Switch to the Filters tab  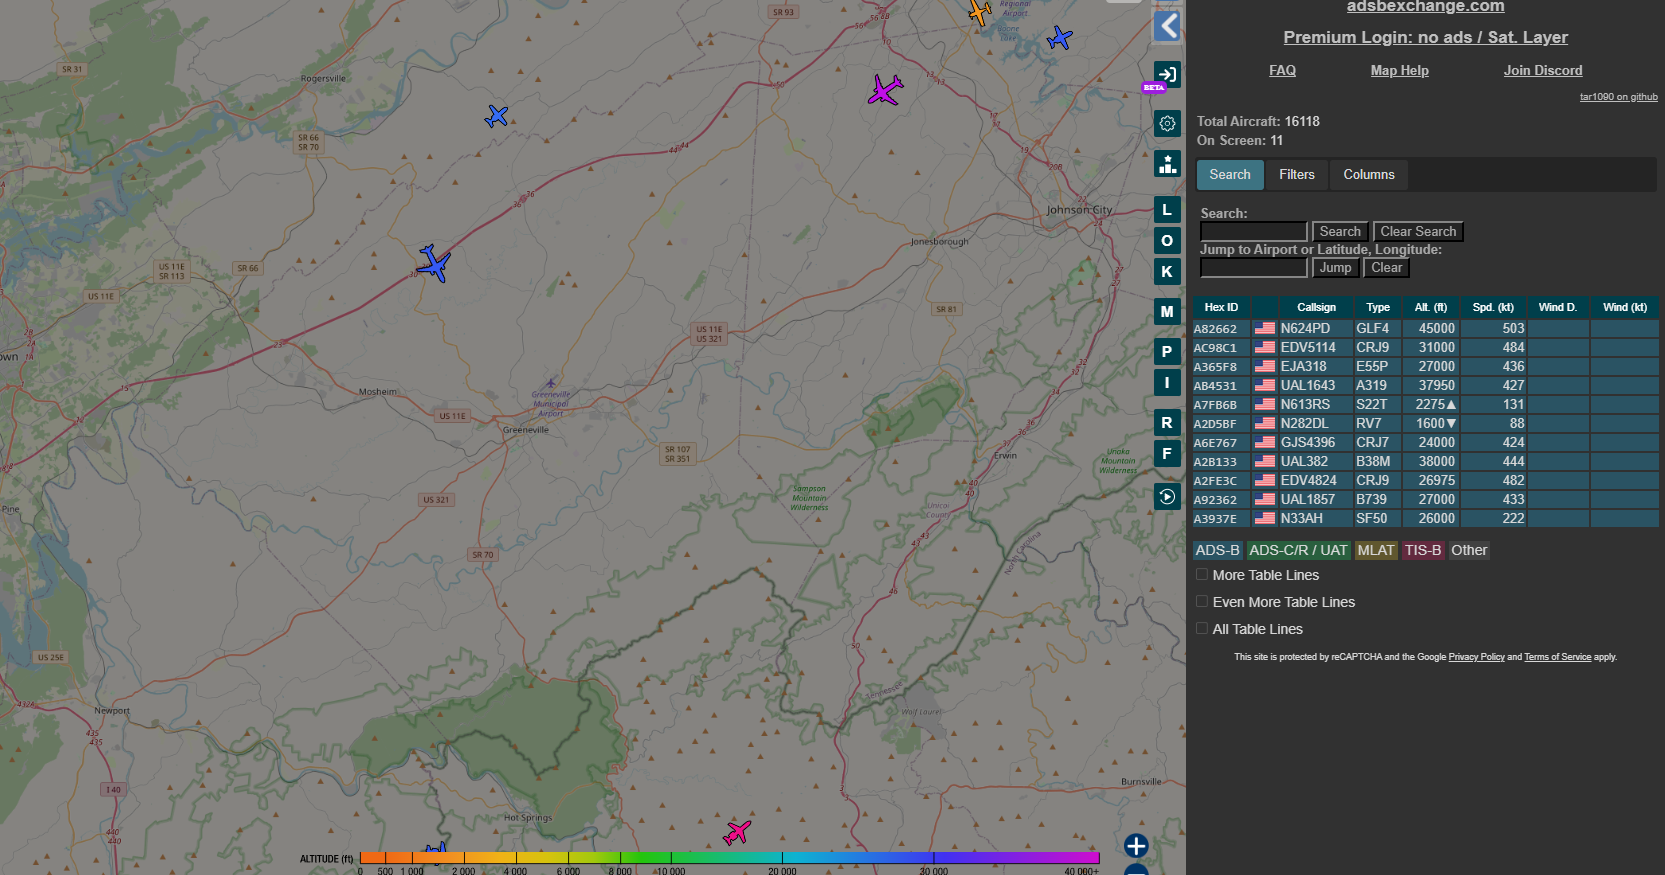pyautogui.click(x=1297, y=175)
